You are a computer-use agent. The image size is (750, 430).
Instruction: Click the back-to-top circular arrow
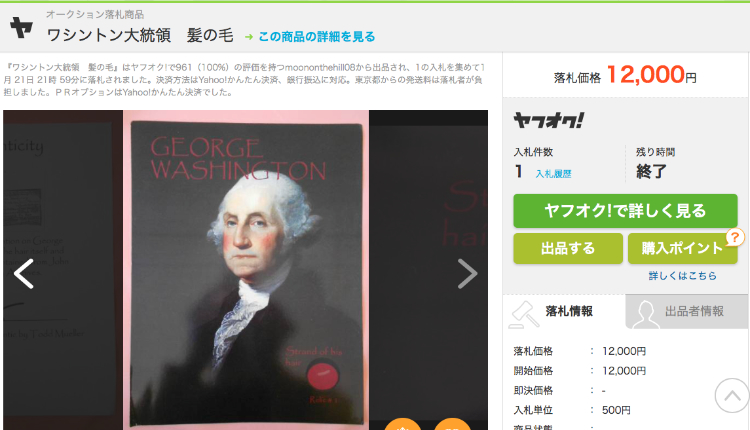coord(732,396)
